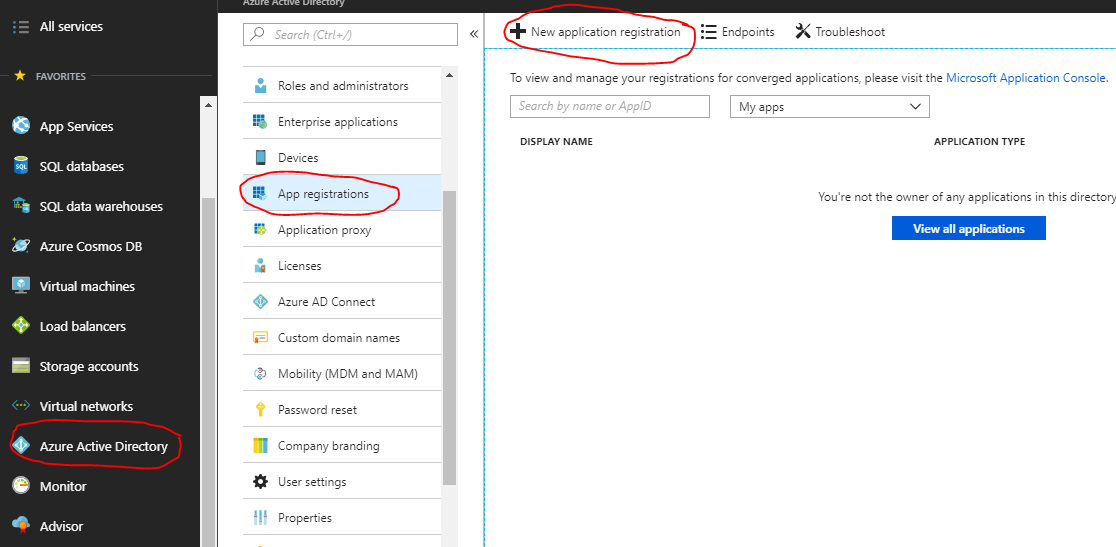Click the Storage accounts icon

21,366
